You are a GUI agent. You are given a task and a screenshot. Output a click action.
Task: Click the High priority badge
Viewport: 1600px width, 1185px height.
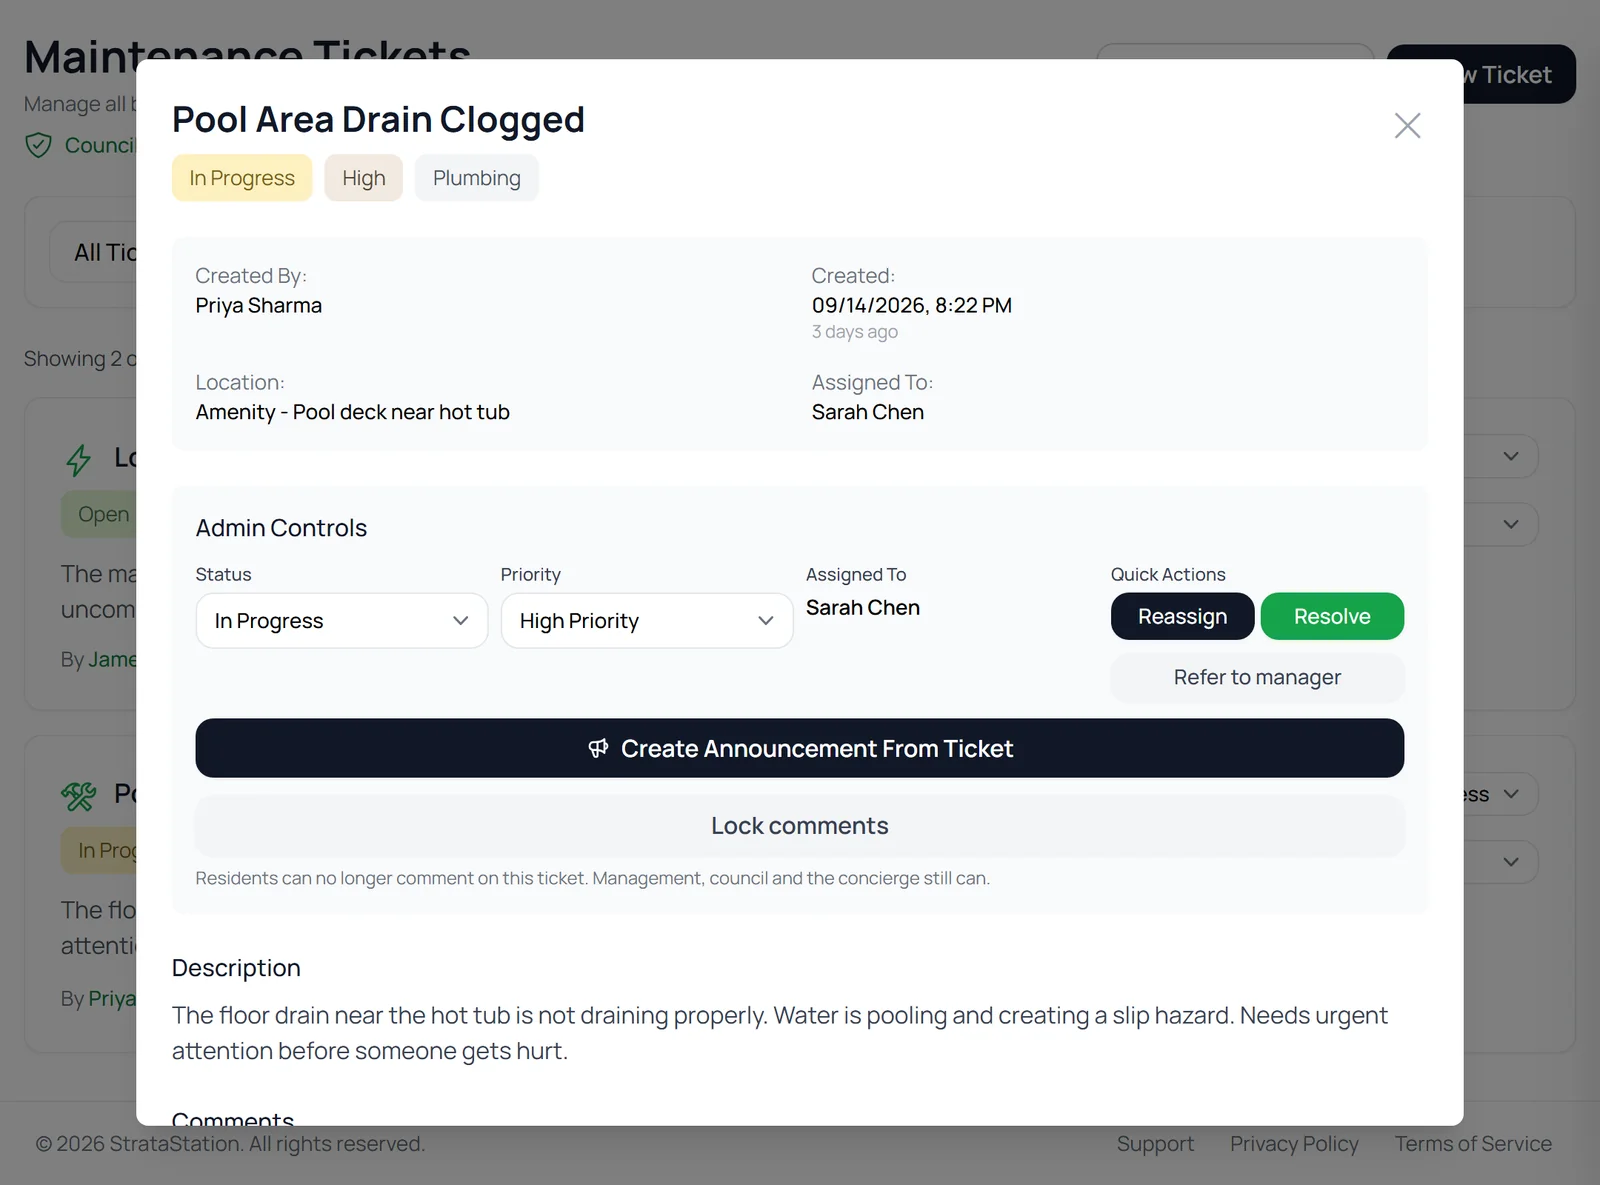[x=363, y=178]
